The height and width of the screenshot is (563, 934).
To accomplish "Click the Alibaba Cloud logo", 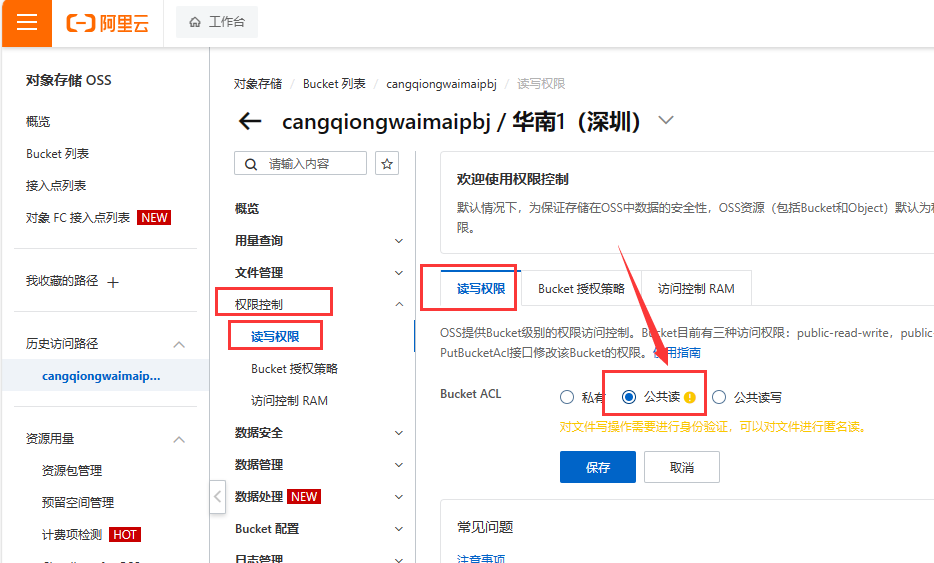I will click(107, 23).
